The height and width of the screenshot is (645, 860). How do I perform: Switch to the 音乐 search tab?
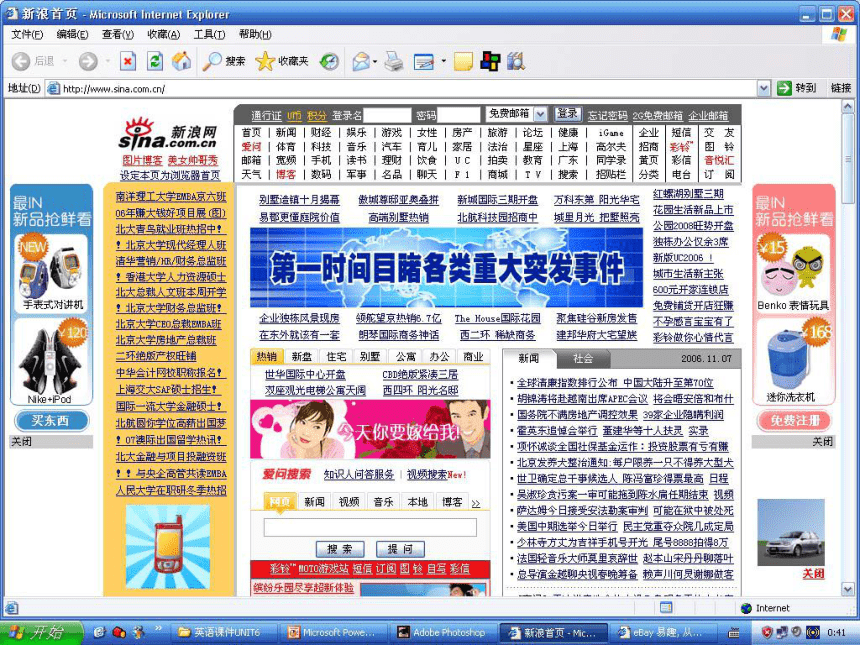(383, 501)
